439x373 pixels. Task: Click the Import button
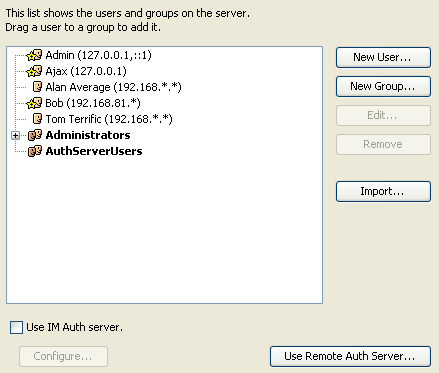click(383, 191)
